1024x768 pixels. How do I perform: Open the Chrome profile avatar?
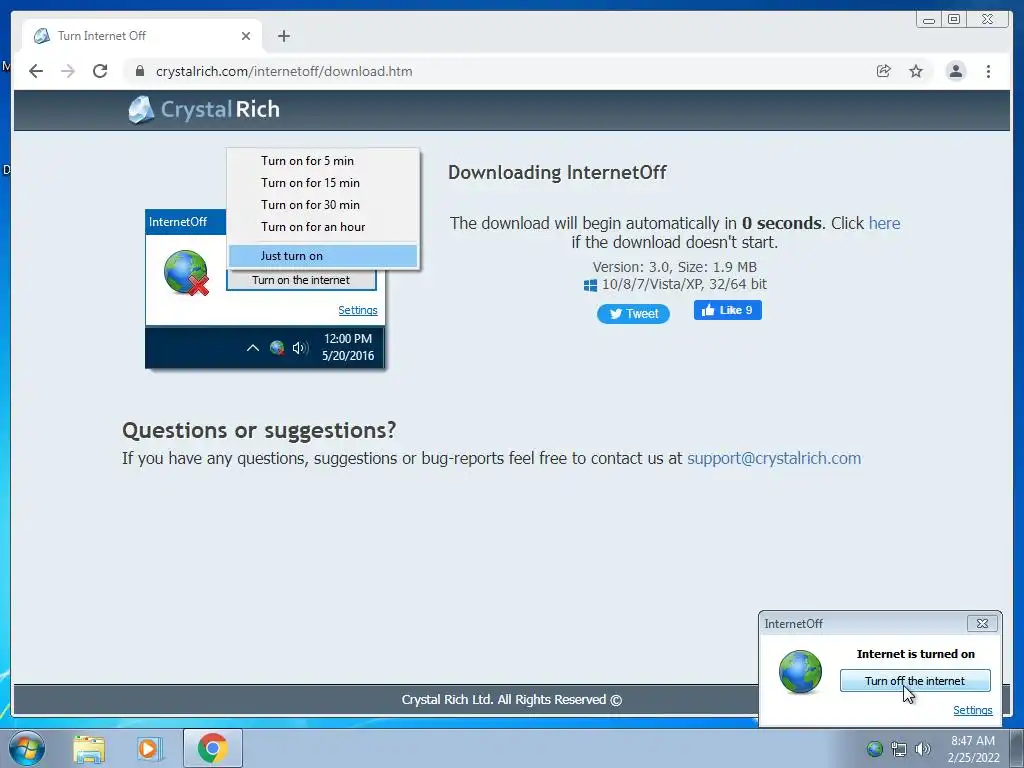click(x=955, y=71)
